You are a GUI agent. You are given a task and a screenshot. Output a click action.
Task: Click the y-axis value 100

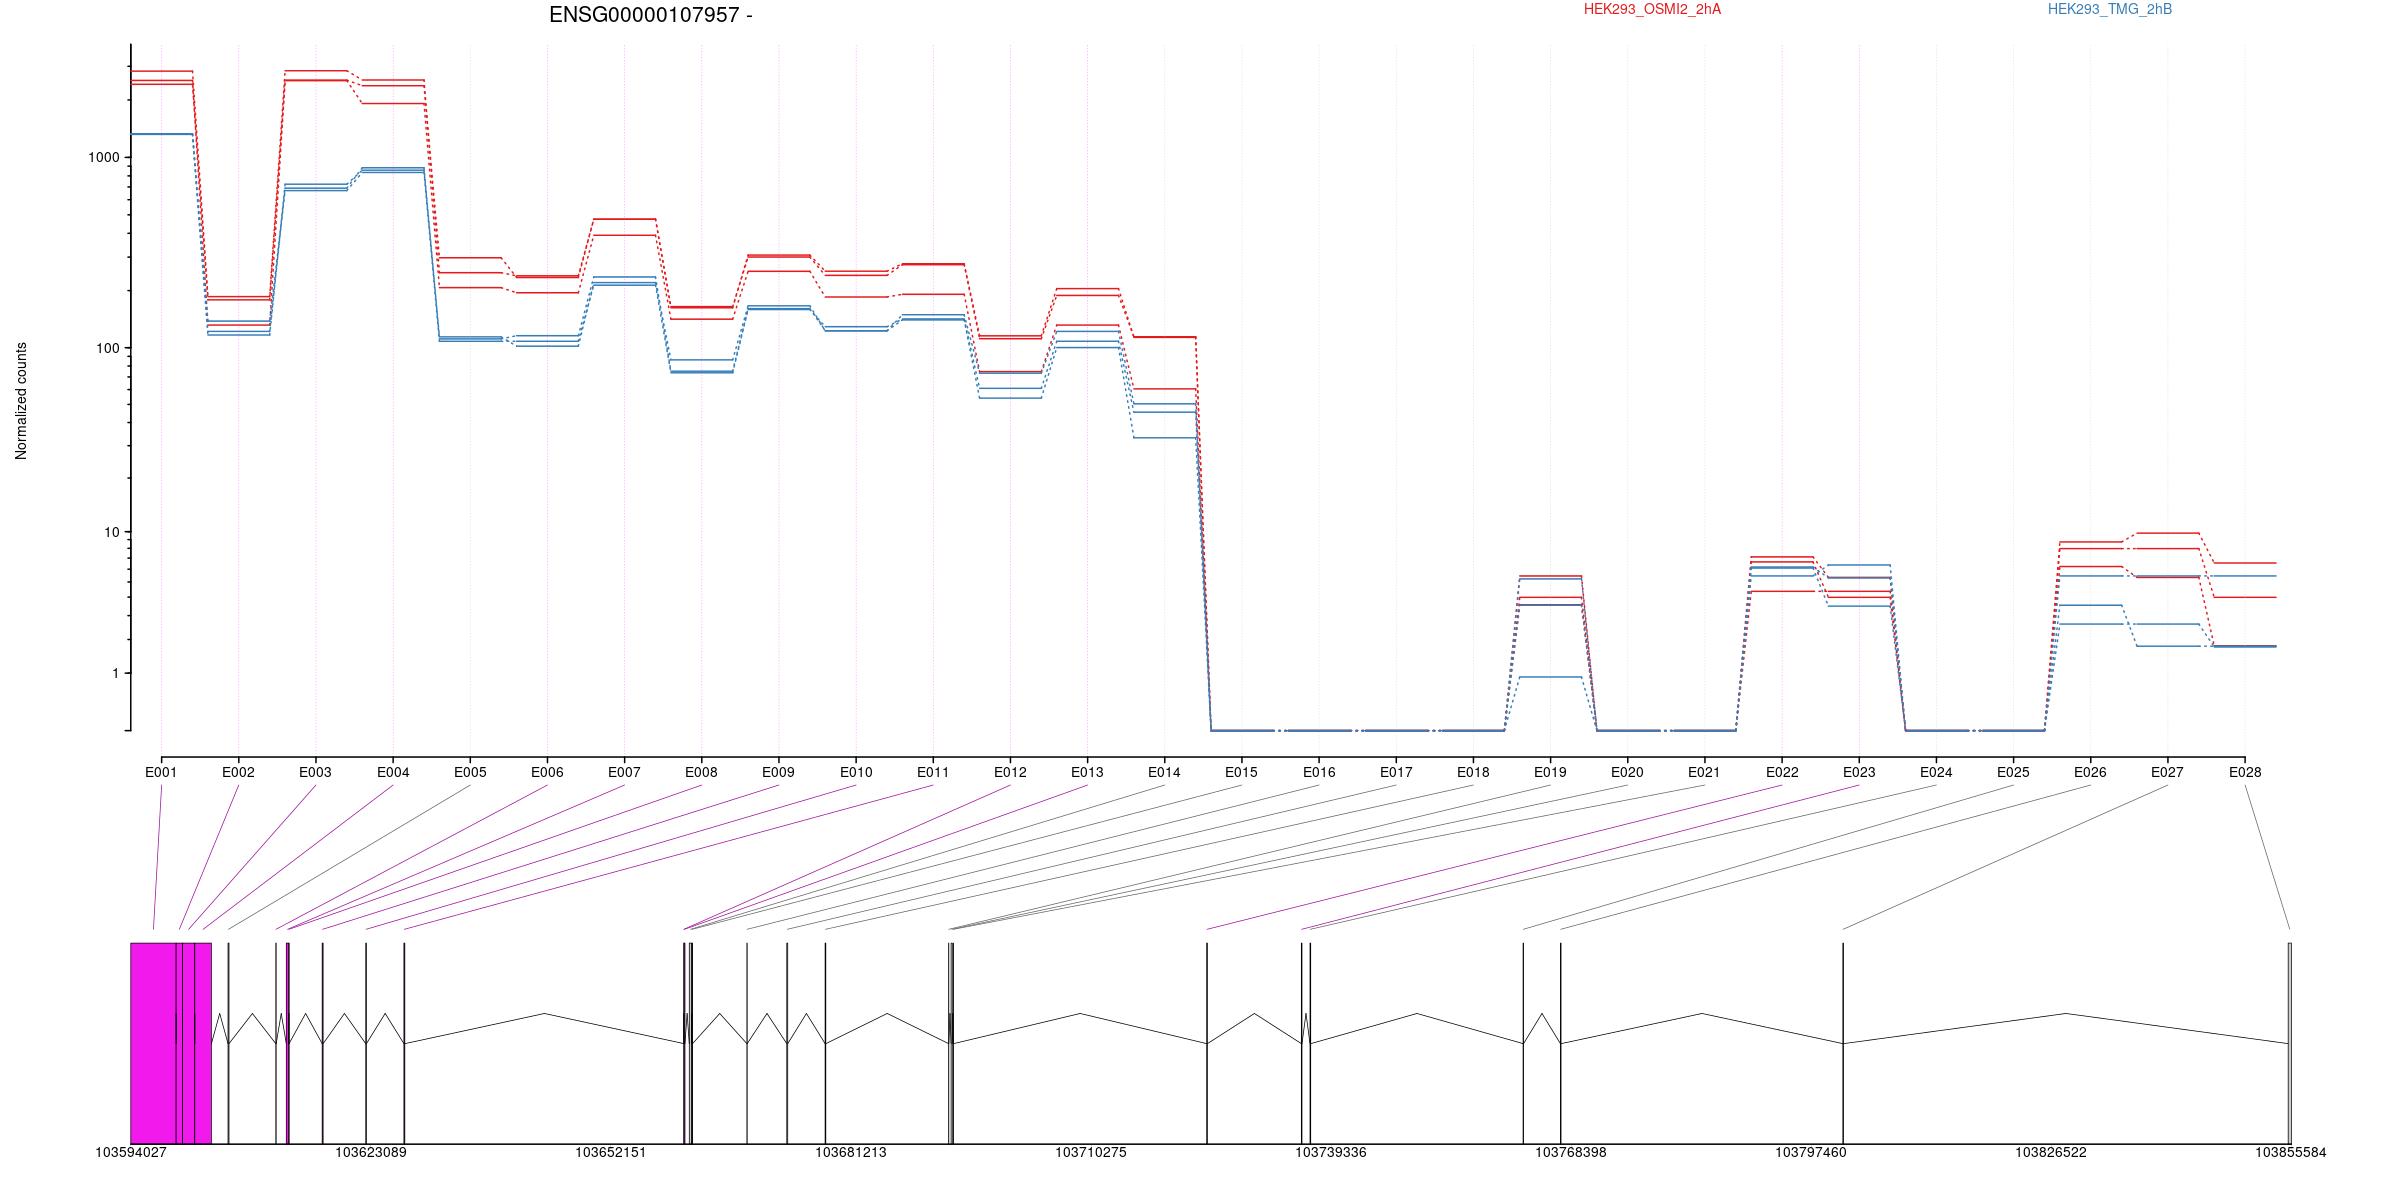[107, 349]
